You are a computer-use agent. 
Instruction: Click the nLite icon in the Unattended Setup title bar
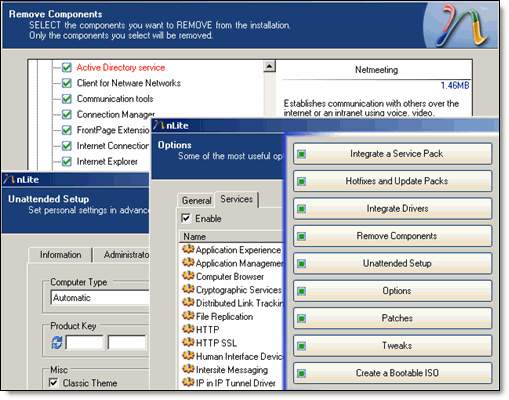coord(9,180)
